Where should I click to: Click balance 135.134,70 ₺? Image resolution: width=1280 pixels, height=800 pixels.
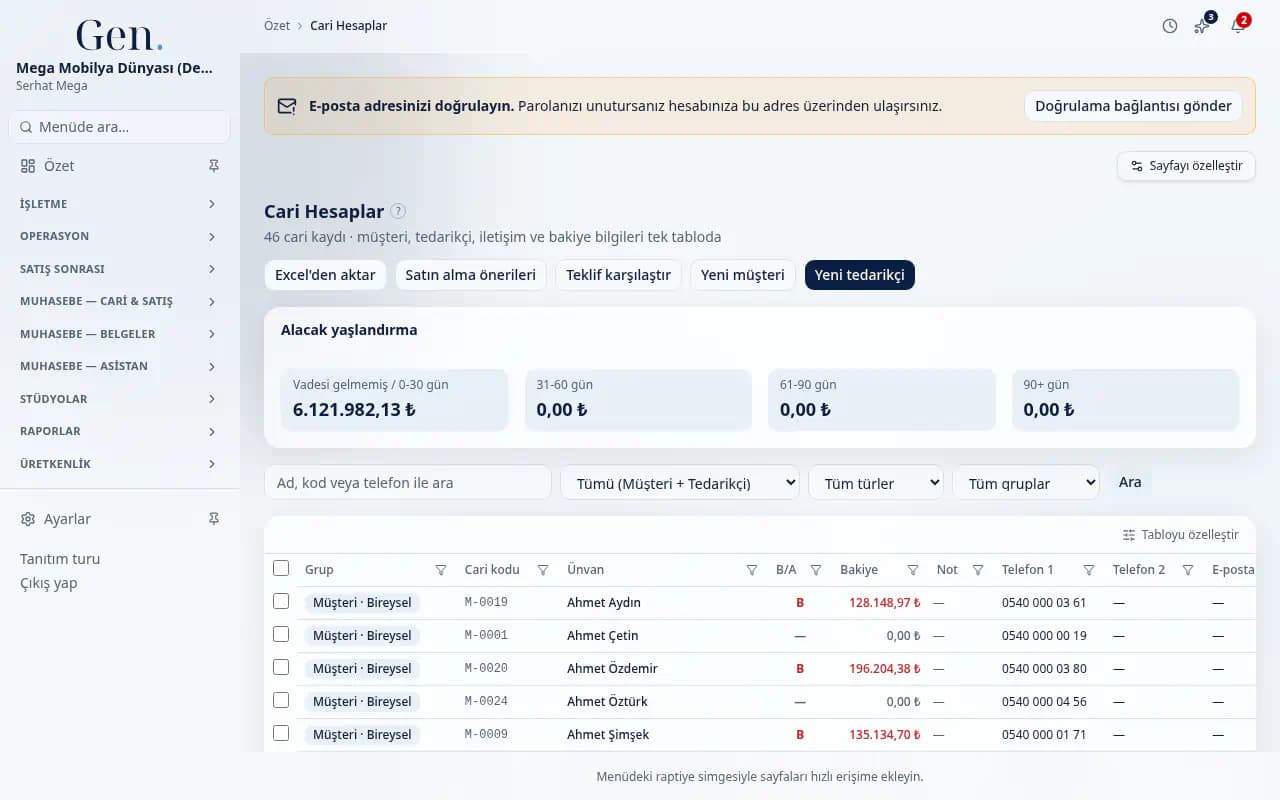pyautogui.click(x=885, y=735)
